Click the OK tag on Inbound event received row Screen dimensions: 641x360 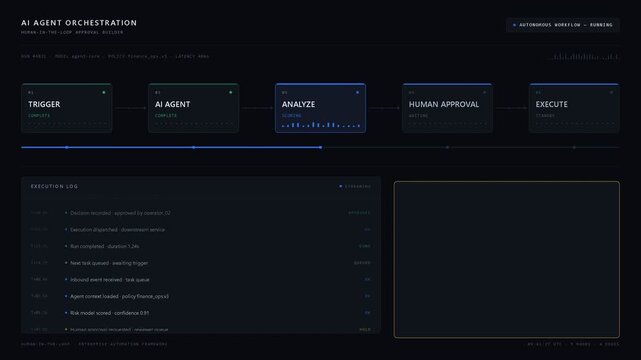click(x=367, y=280)
